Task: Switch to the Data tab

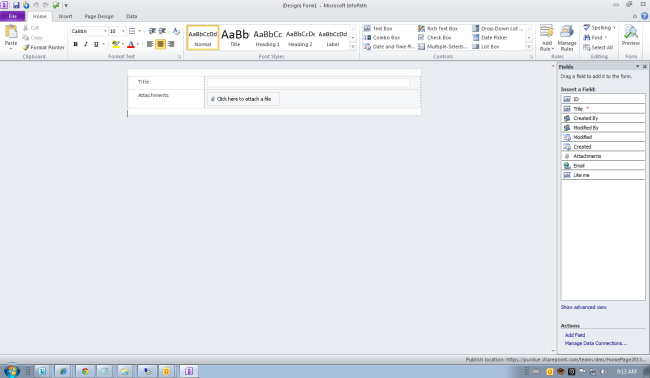Action: pos(131,16)
